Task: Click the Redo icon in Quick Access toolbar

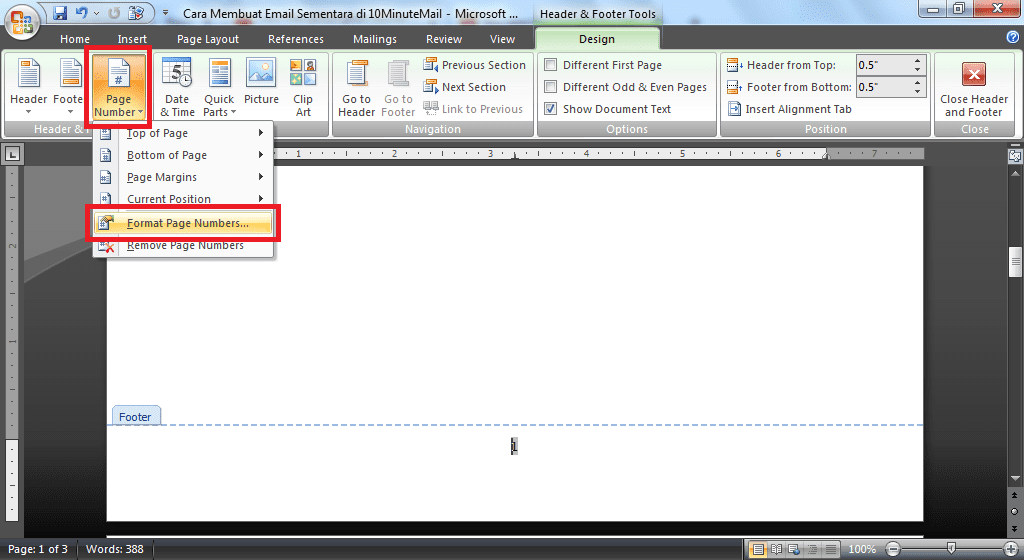Action: (114, 13)
